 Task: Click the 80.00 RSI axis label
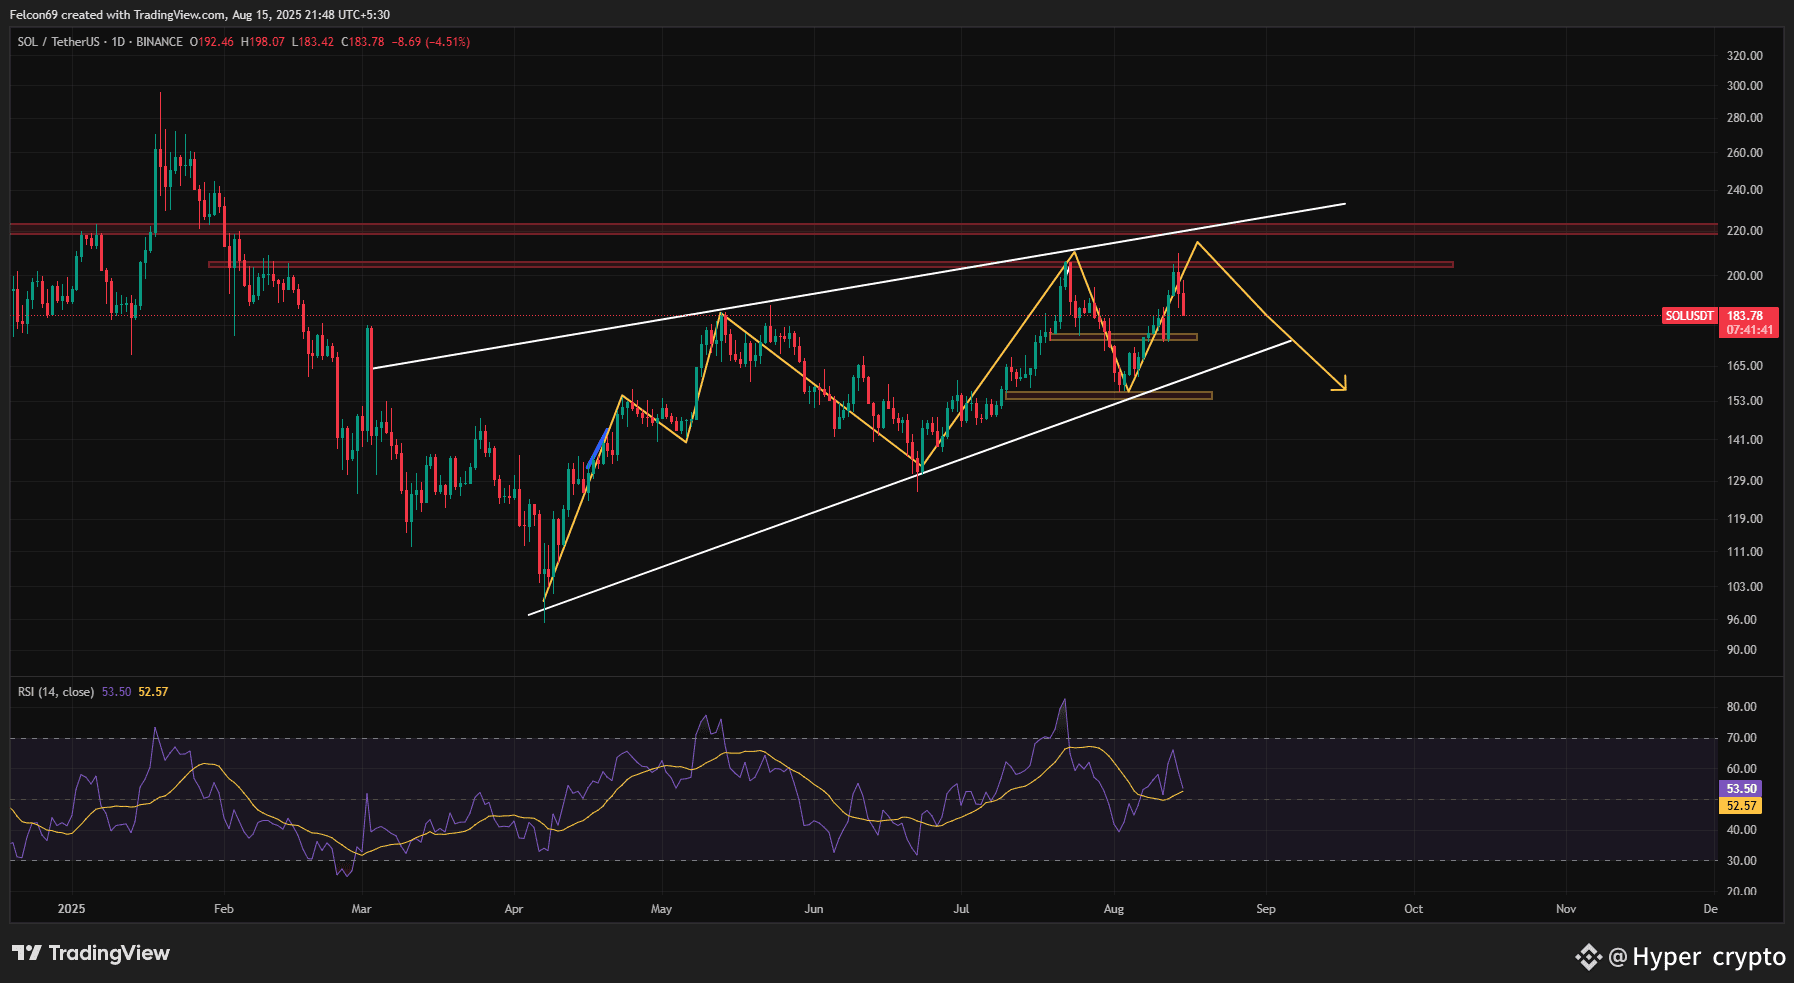(1742, 707)
